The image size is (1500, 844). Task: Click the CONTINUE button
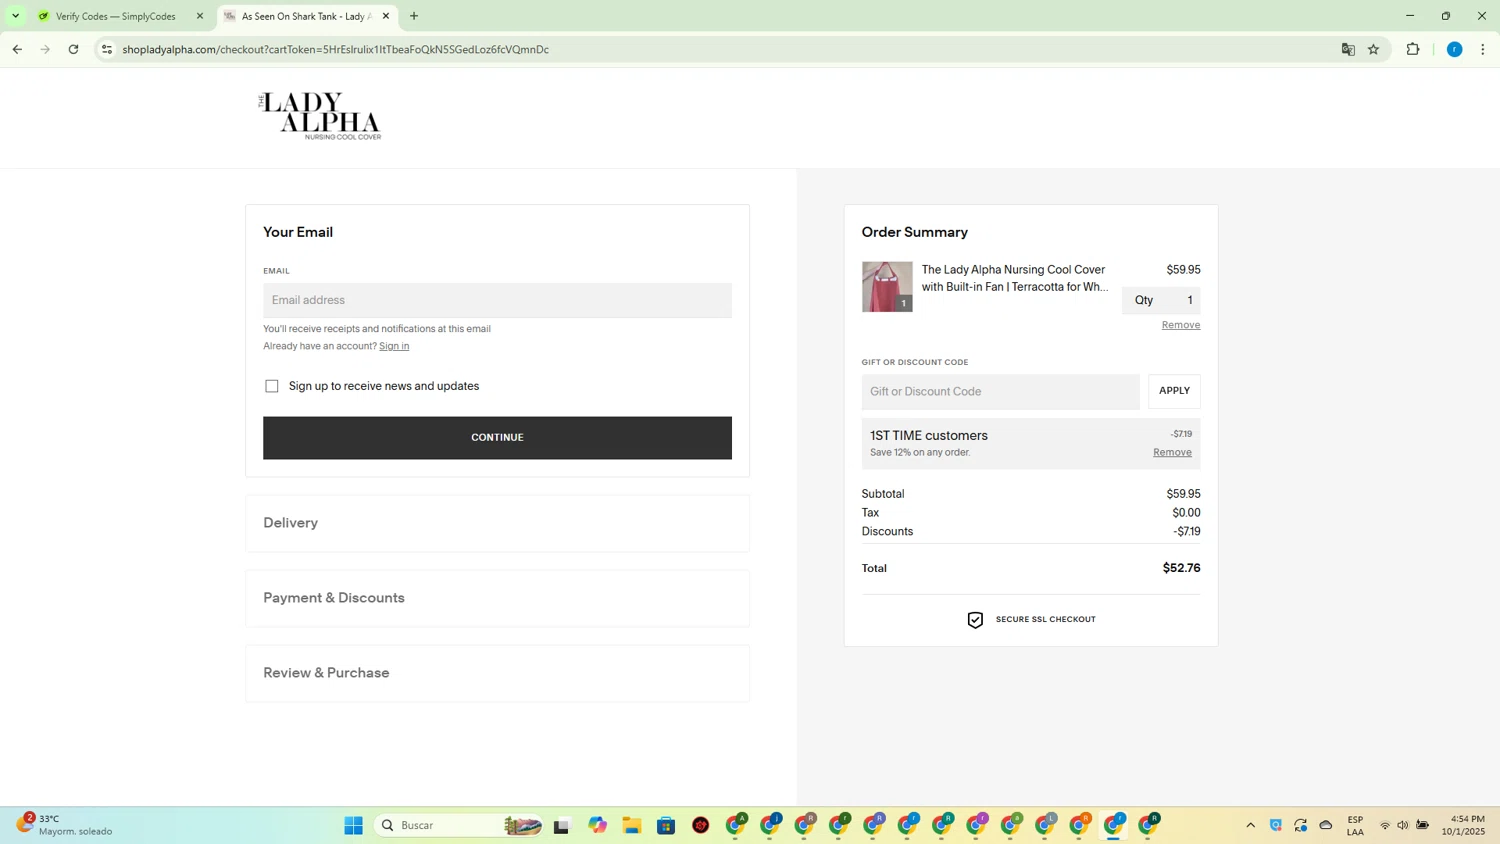(x=497, y=438)
